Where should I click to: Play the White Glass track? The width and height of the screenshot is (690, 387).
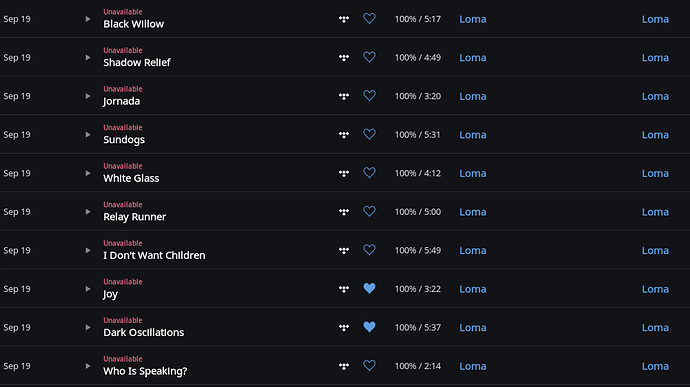coord(88,173)
